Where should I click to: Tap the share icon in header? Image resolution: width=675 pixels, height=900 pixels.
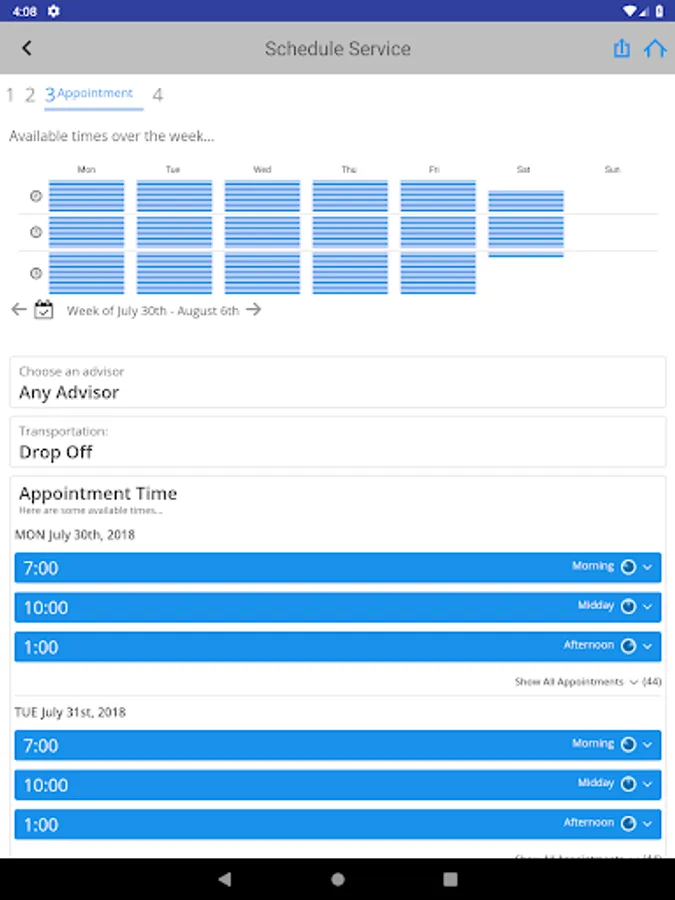622,48
